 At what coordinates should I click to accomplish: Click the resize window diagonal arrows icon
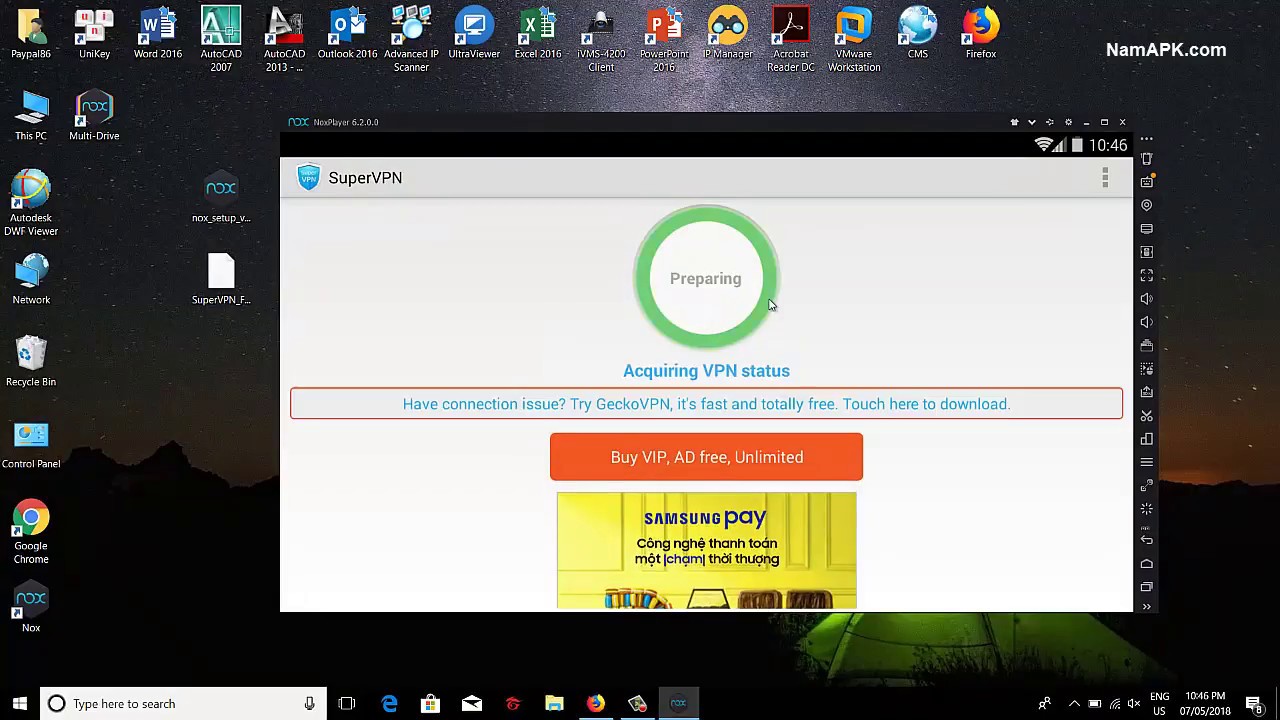(x=1147, y=485)
